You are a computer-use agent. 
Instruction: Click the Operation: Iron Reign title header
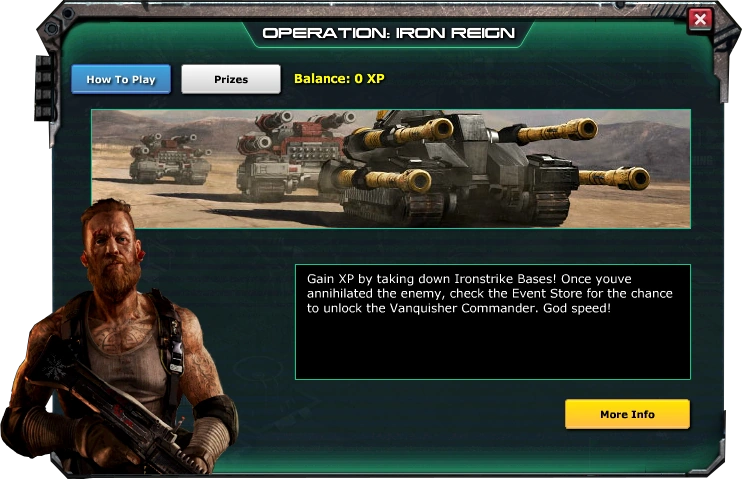pyautogui.click(x=389, y=33)
